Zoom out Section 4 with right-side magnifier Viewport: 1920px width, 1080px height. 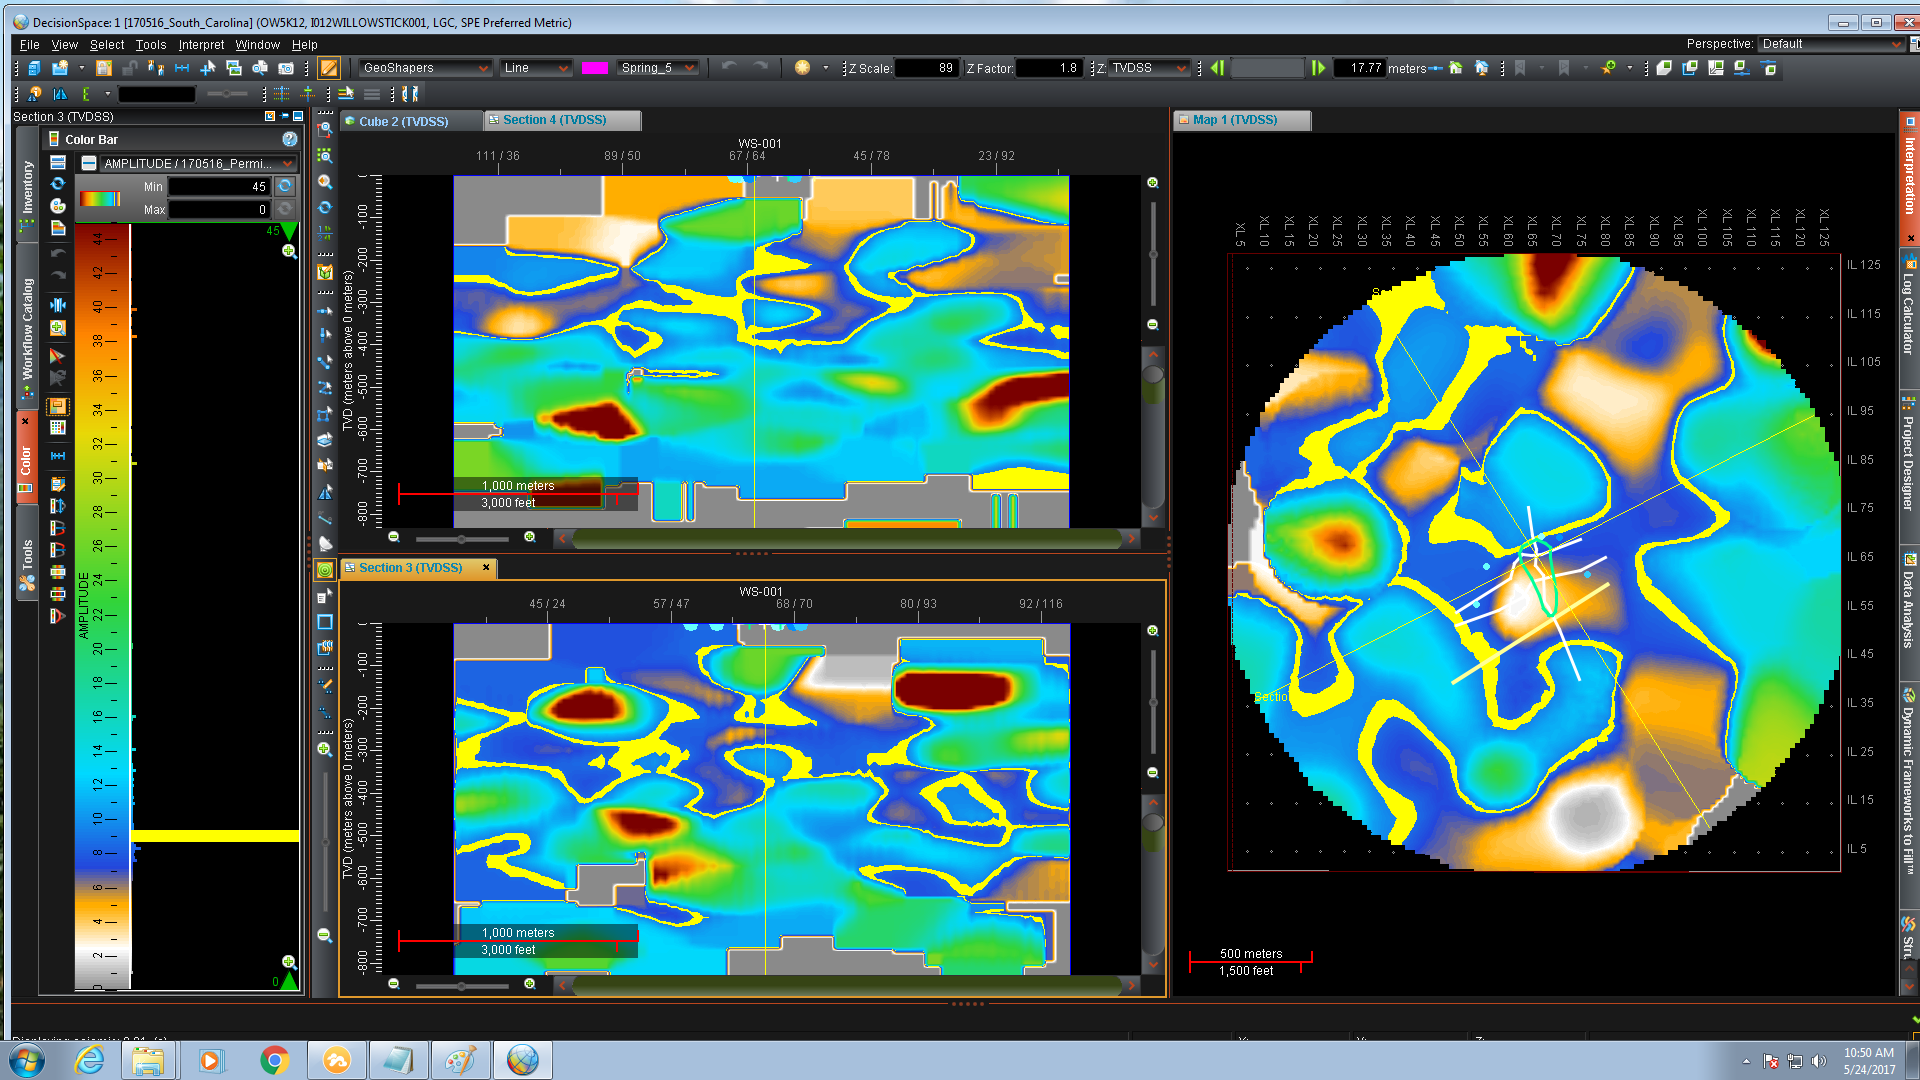[1153, 325]
